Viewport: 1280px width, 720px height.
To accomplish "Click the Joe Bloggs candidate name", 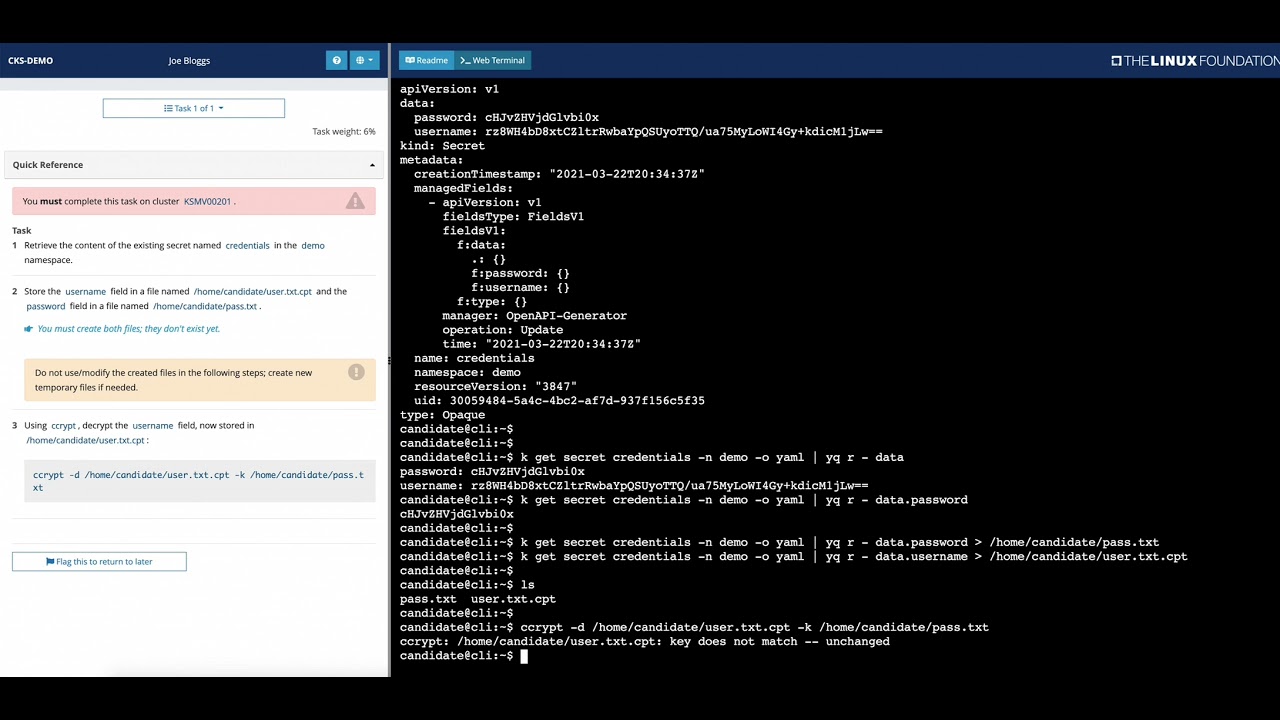I will 189,60.
